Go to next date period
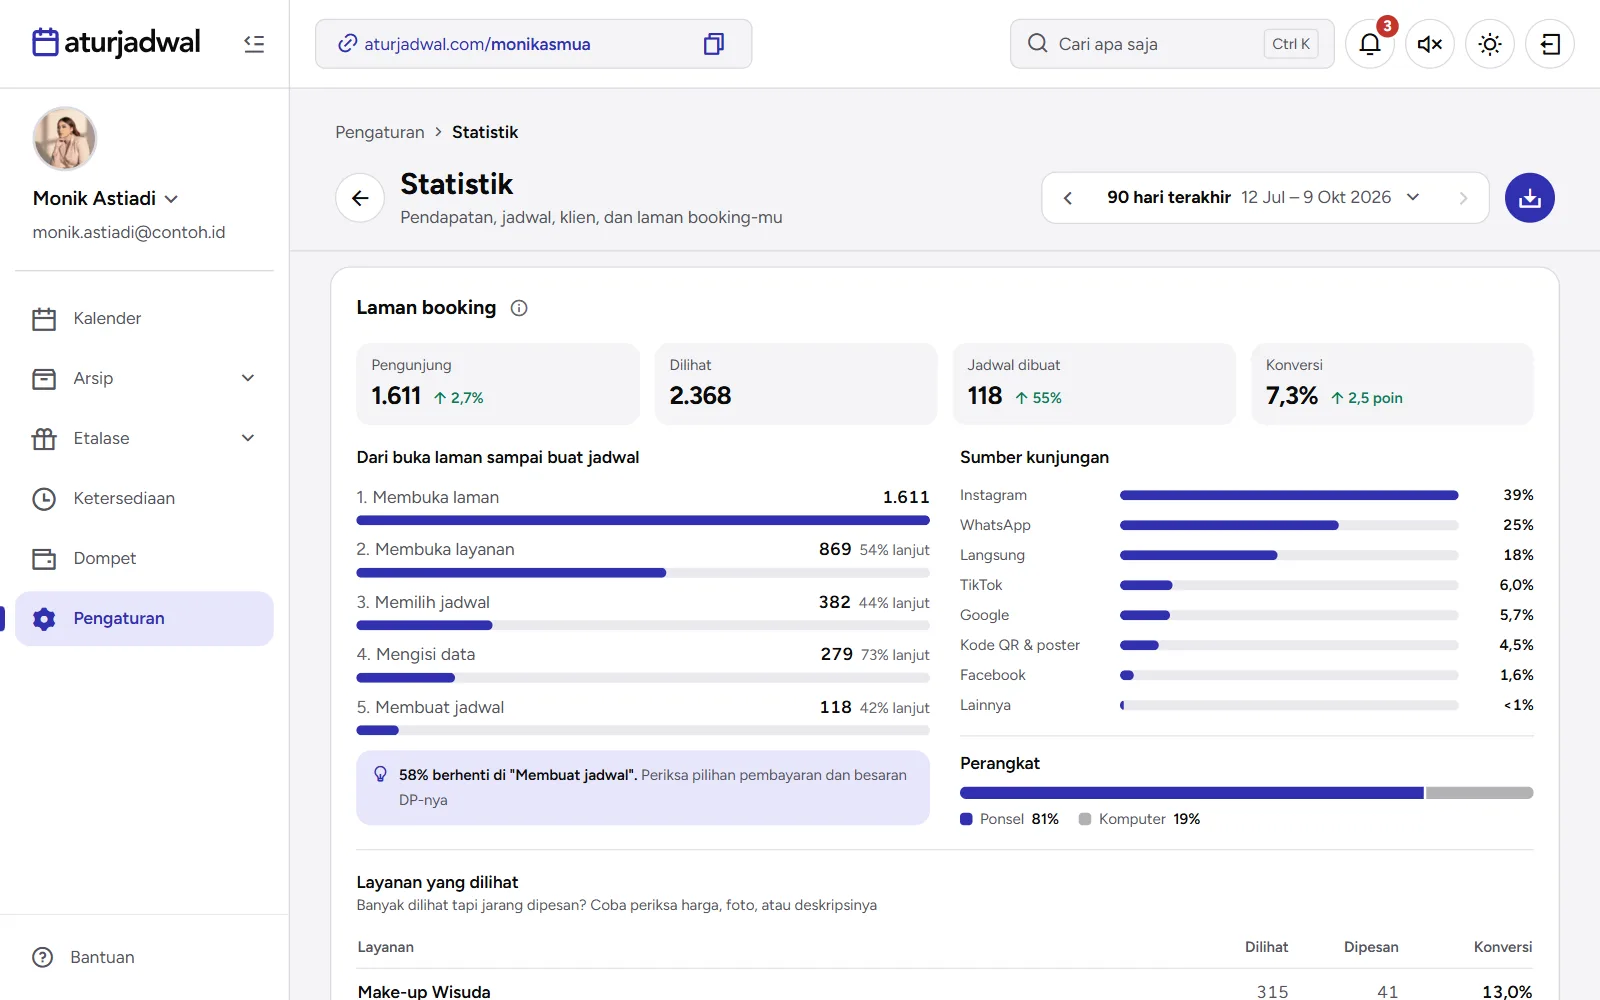The height and width of the screenshot is (1000, 1600). point(1463,198)
